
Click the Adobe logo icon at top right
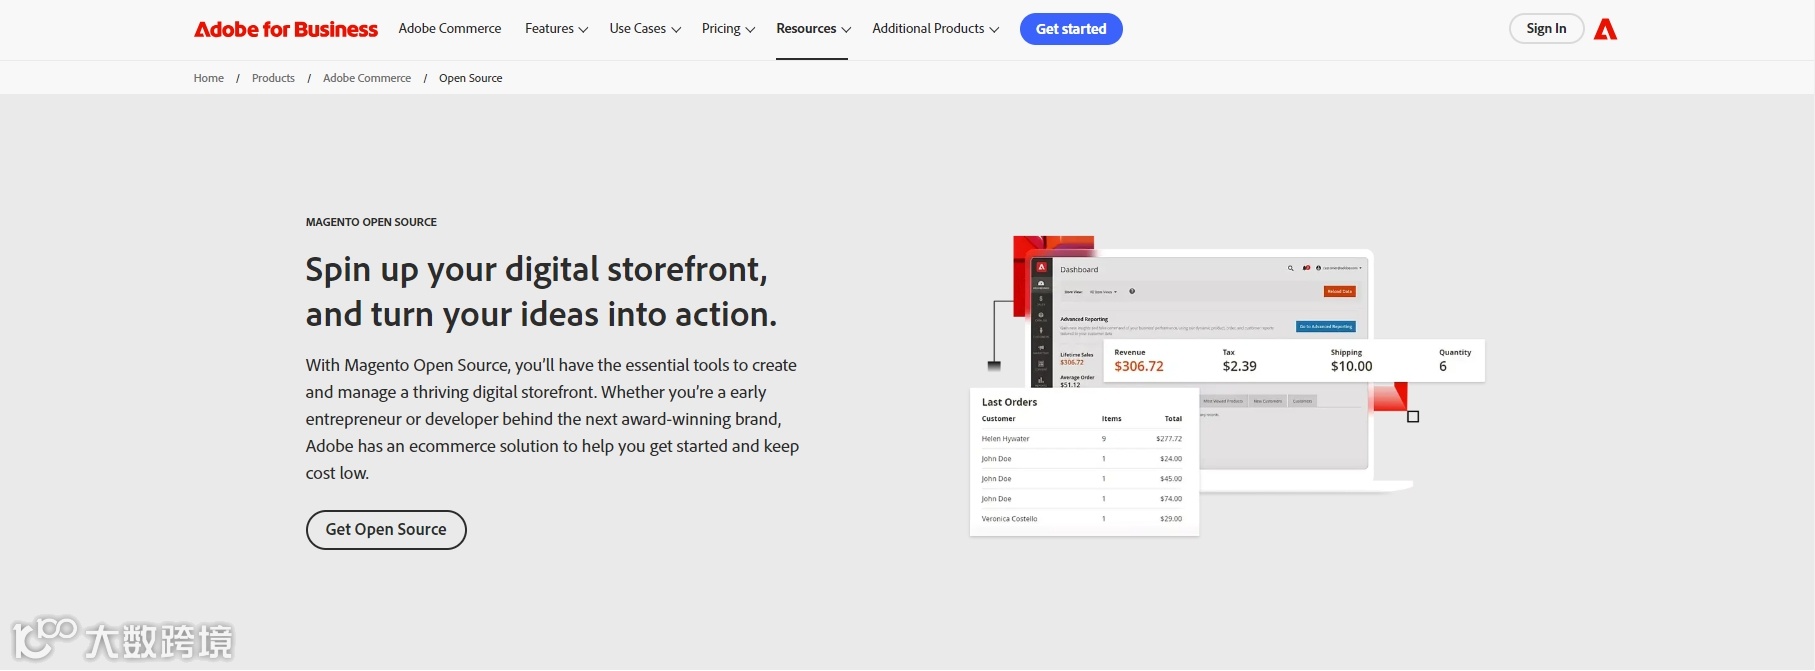click(x=1605, y=29)
